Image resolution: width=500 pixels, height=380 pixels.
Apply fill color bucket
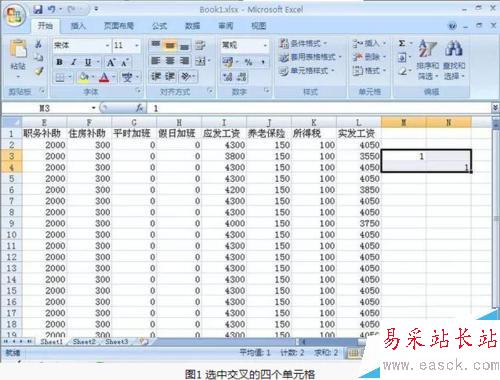[x=83, y=77]
